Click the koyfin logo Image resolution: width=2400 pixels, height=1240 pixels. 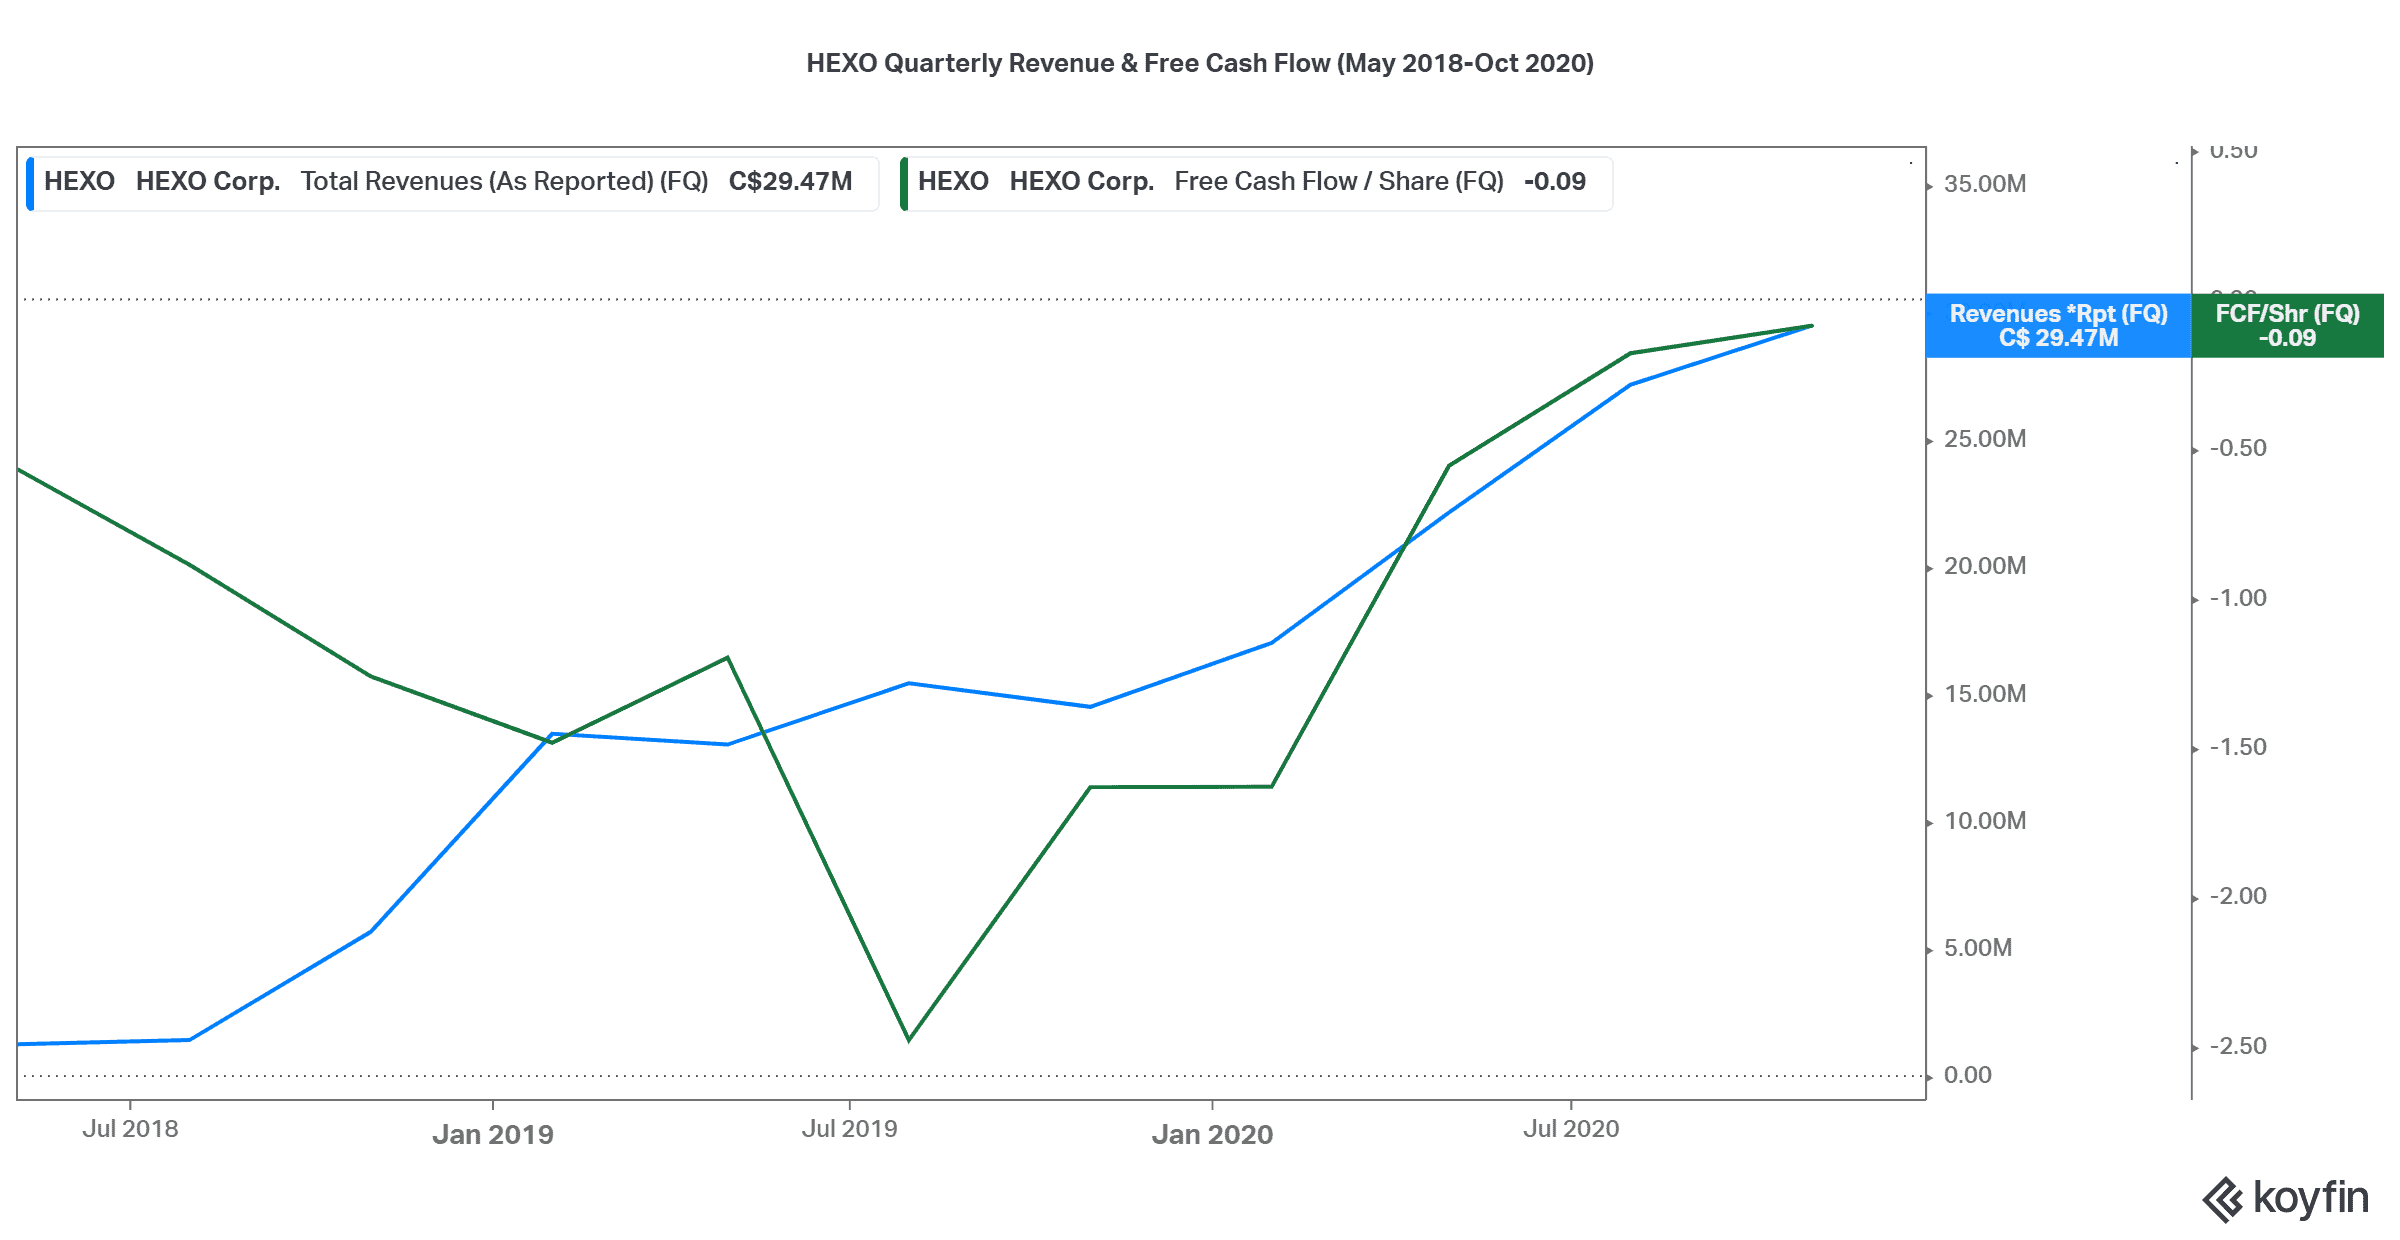(2285, 1199)
